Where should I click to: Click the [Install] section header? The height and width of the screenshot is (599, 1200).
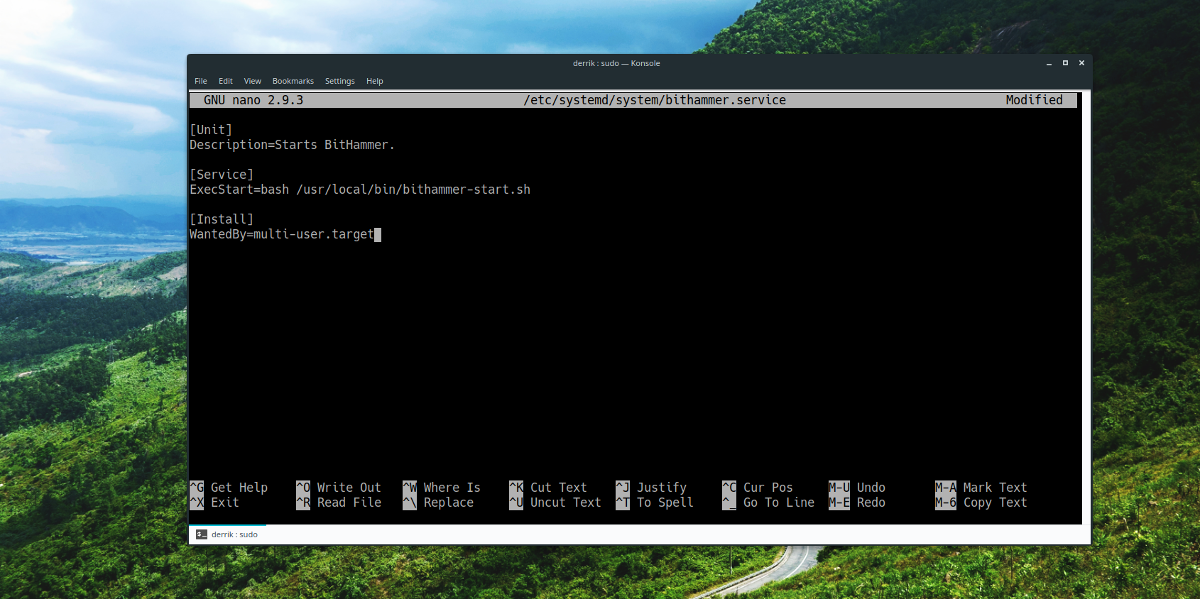(221, 219)
